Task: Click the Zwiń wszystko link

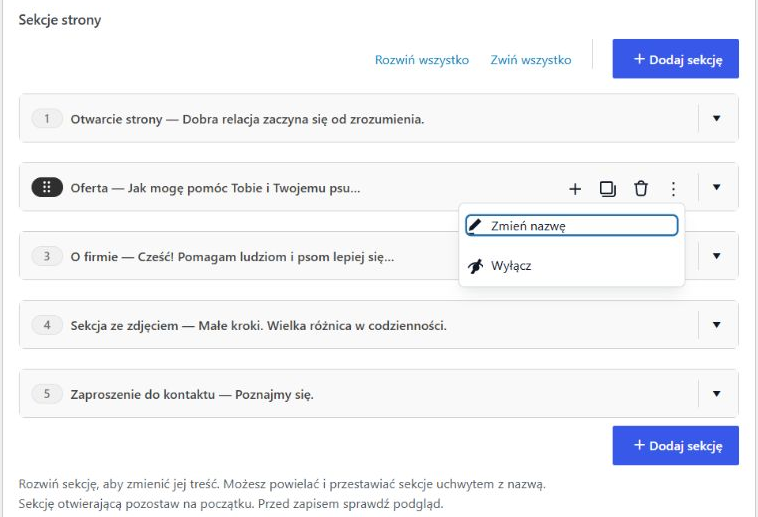Action: point(531,60)
